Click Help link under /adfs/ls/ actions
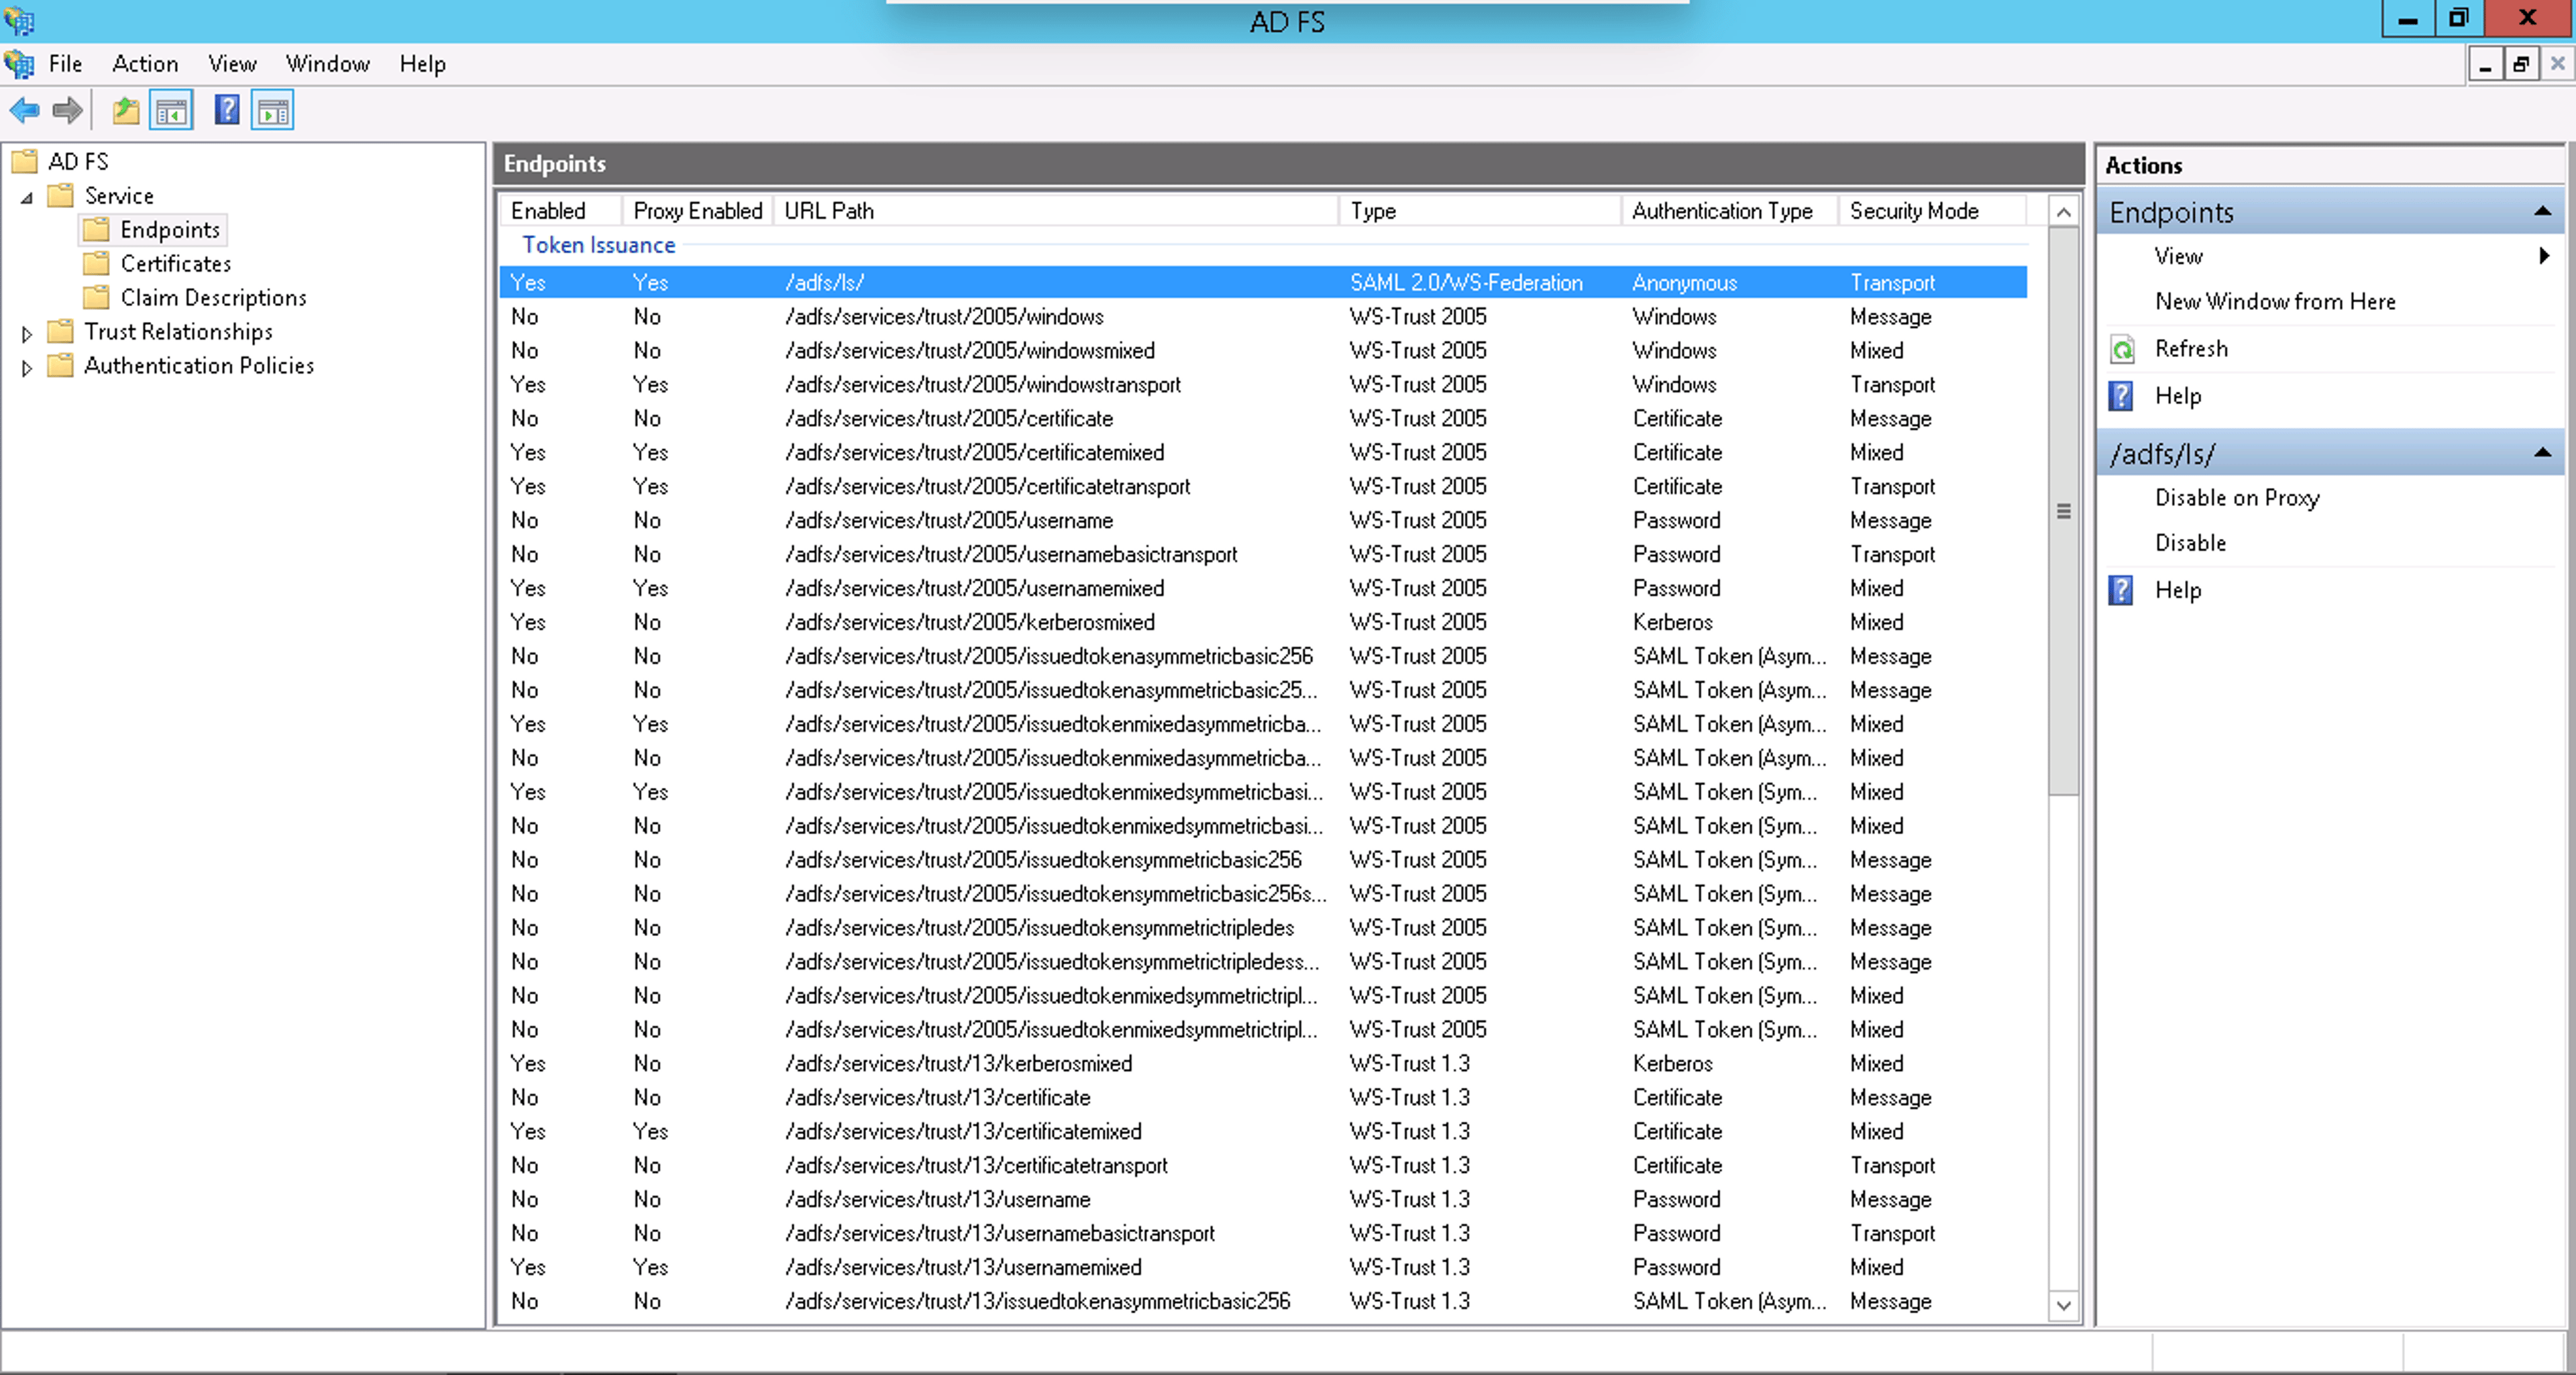The image size is (2576, 1375). click(2178, 590)
